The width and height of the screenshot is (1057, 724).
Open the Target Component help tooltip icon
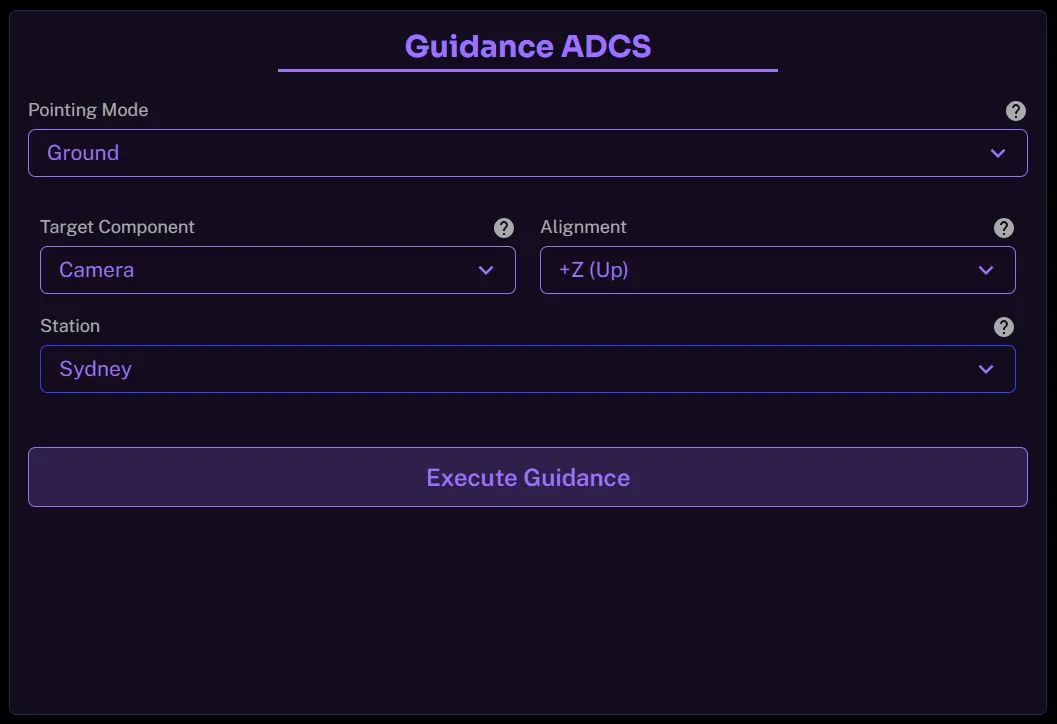pyautogui.click(x=504, y=228)
